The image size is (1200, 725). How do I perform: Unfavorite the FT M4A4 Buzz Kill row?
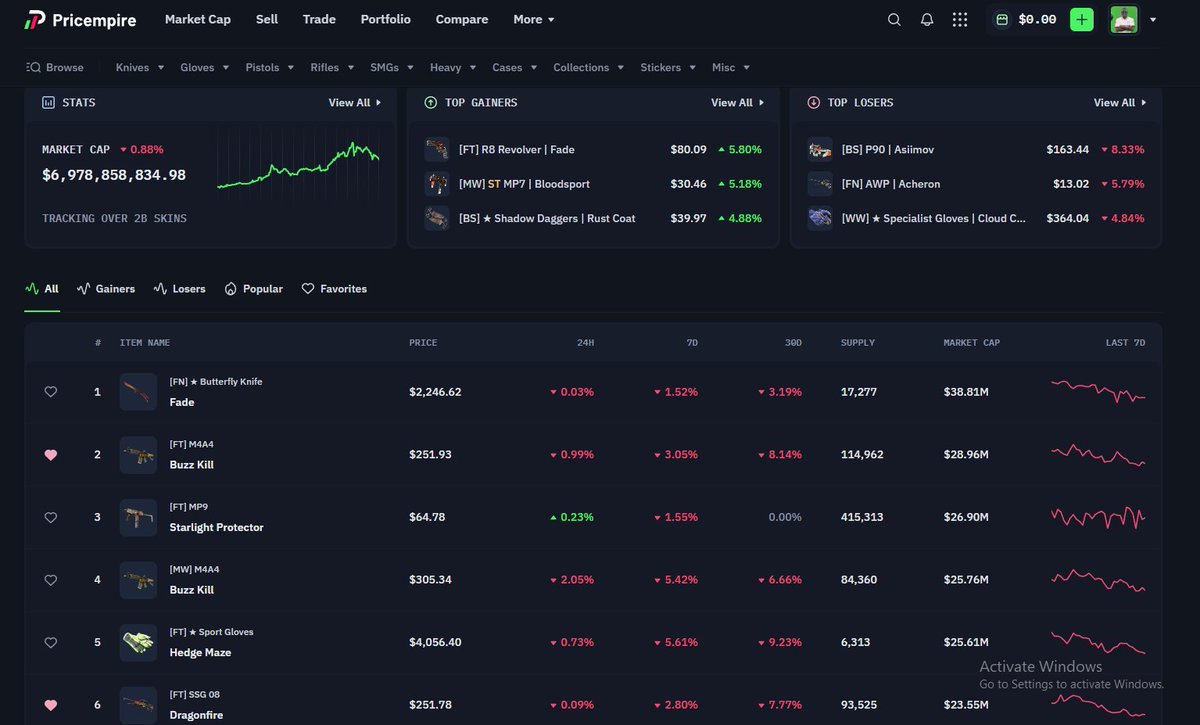tap(51, 455)
